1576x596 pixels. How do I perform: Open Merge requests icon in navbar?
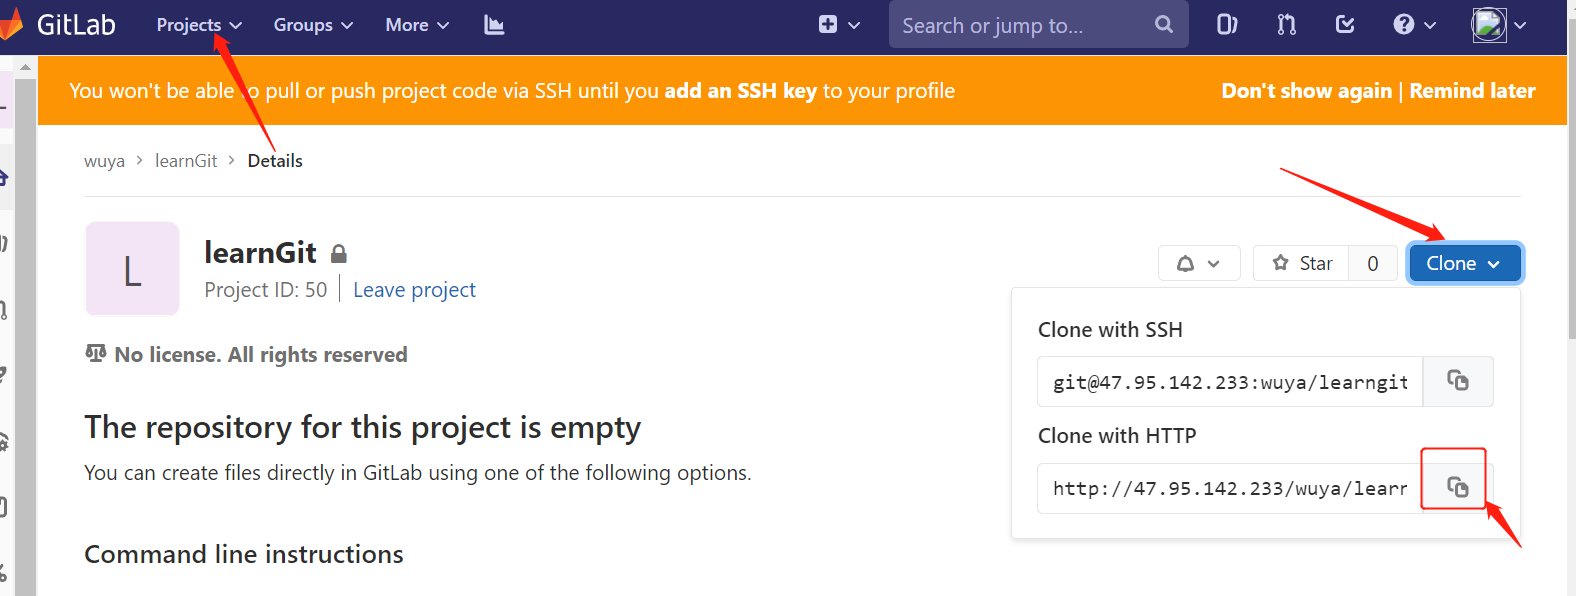pos(1287,25)
